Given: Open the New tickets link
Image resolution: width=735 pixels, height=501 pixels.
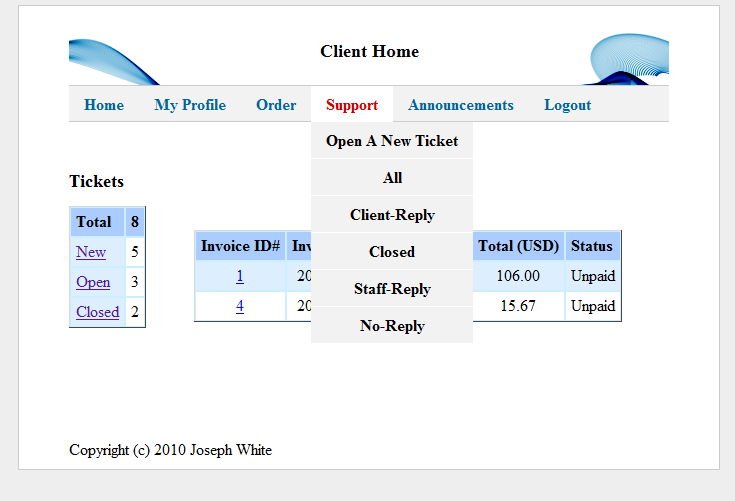Looking at the screenshot, I should (90, 252).
